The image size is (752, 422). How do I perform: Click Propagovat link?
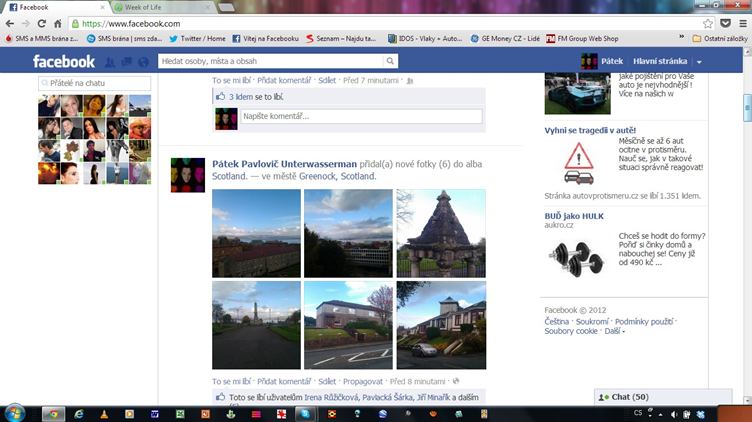[x=363, y=382]
